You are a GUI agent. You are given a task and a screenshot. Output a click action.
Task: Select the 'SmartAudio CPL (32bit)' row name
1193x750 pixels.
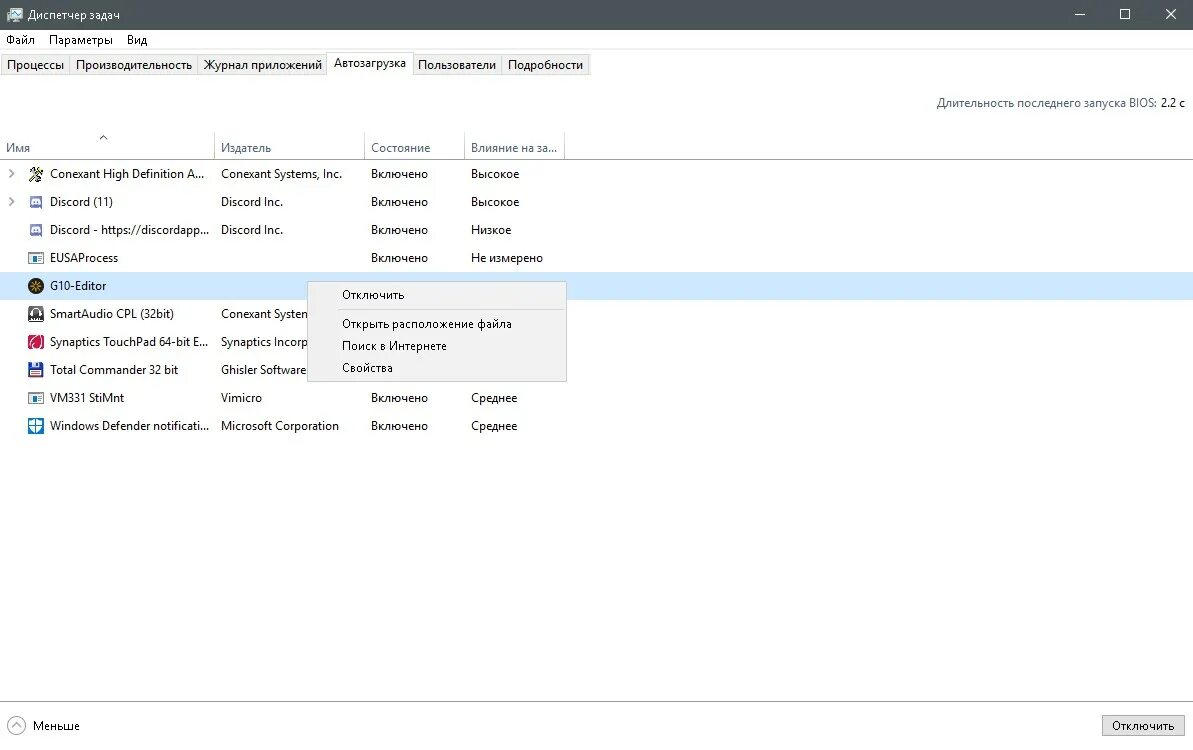[112, 314]
